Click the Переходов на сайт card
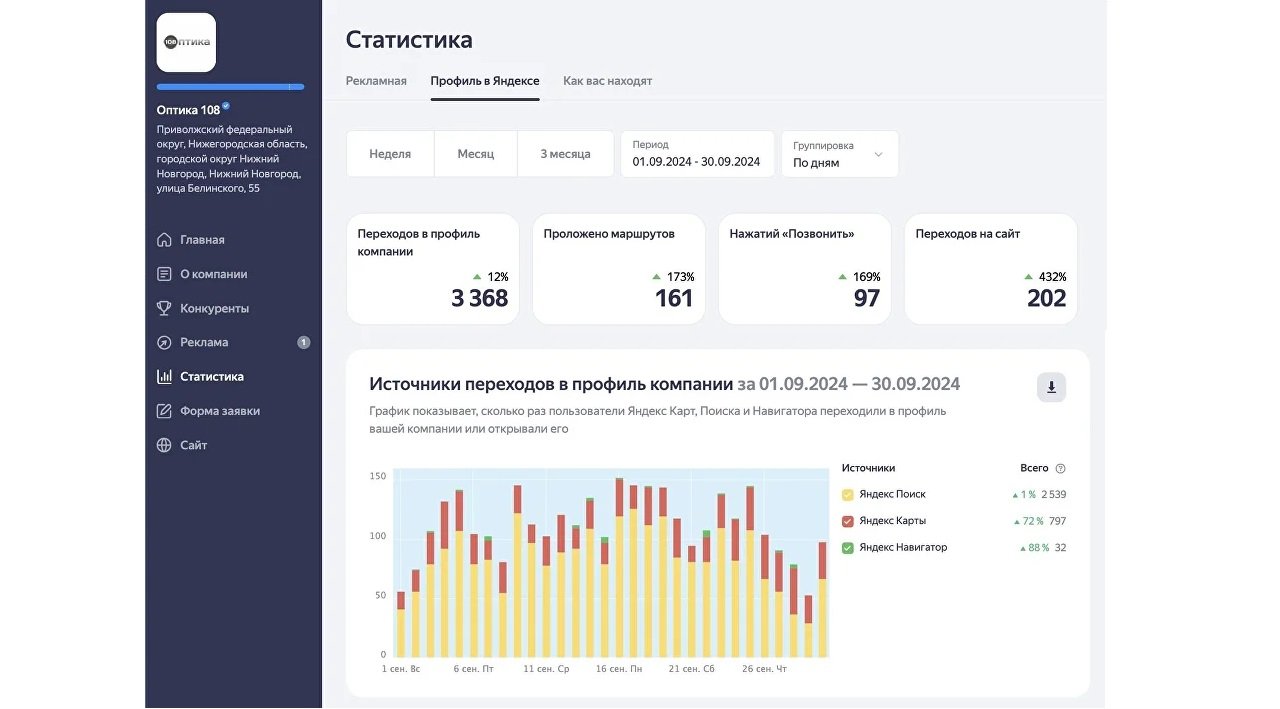The image size is (1280, 709). pyautogui.click(x=991, y=269)
